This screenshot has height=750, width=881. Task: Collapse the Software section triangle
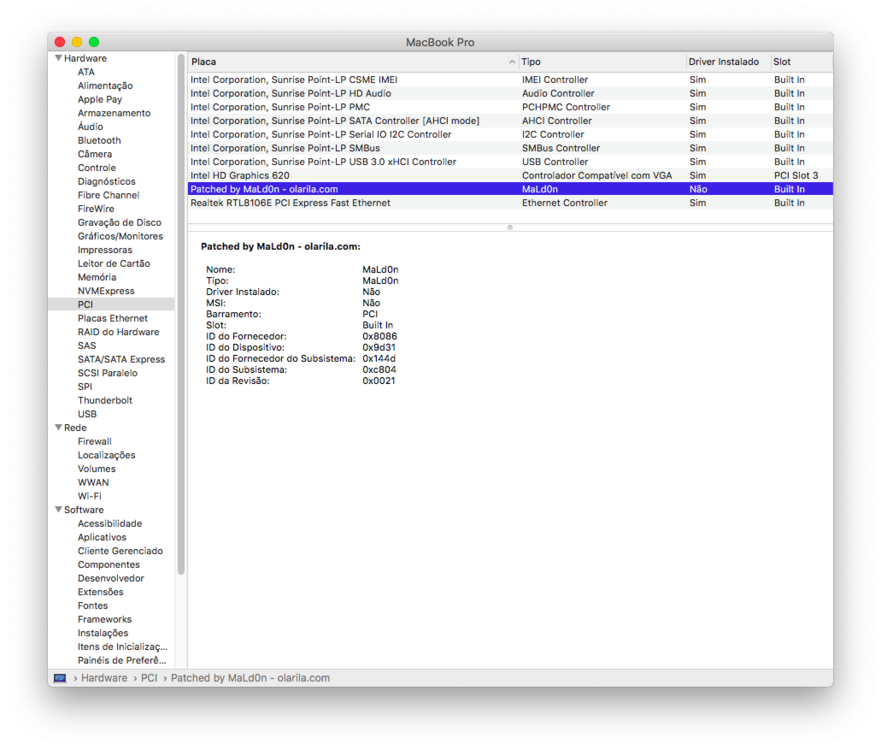tap(58, 510)
